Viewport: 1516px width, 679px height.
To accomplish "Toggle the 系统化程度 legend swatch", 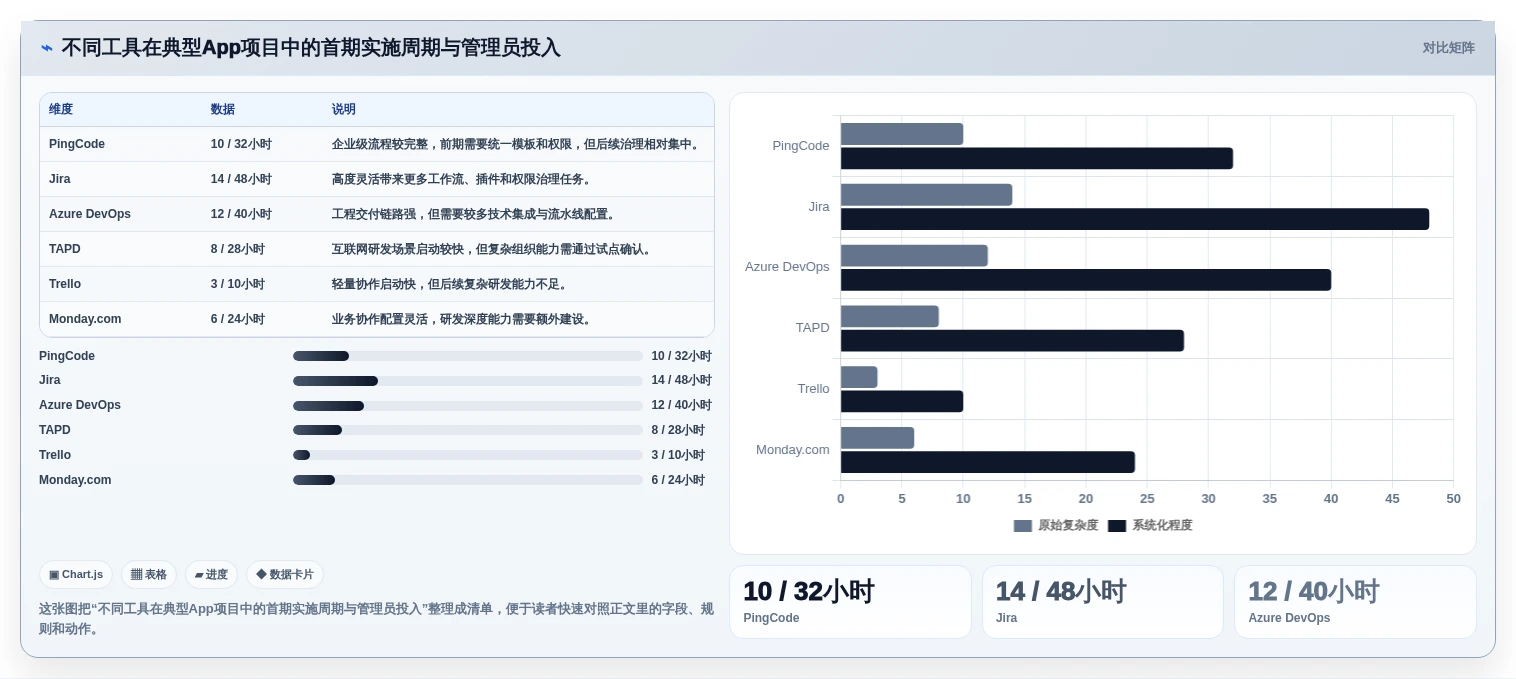I will click(x=1117, y=526).
